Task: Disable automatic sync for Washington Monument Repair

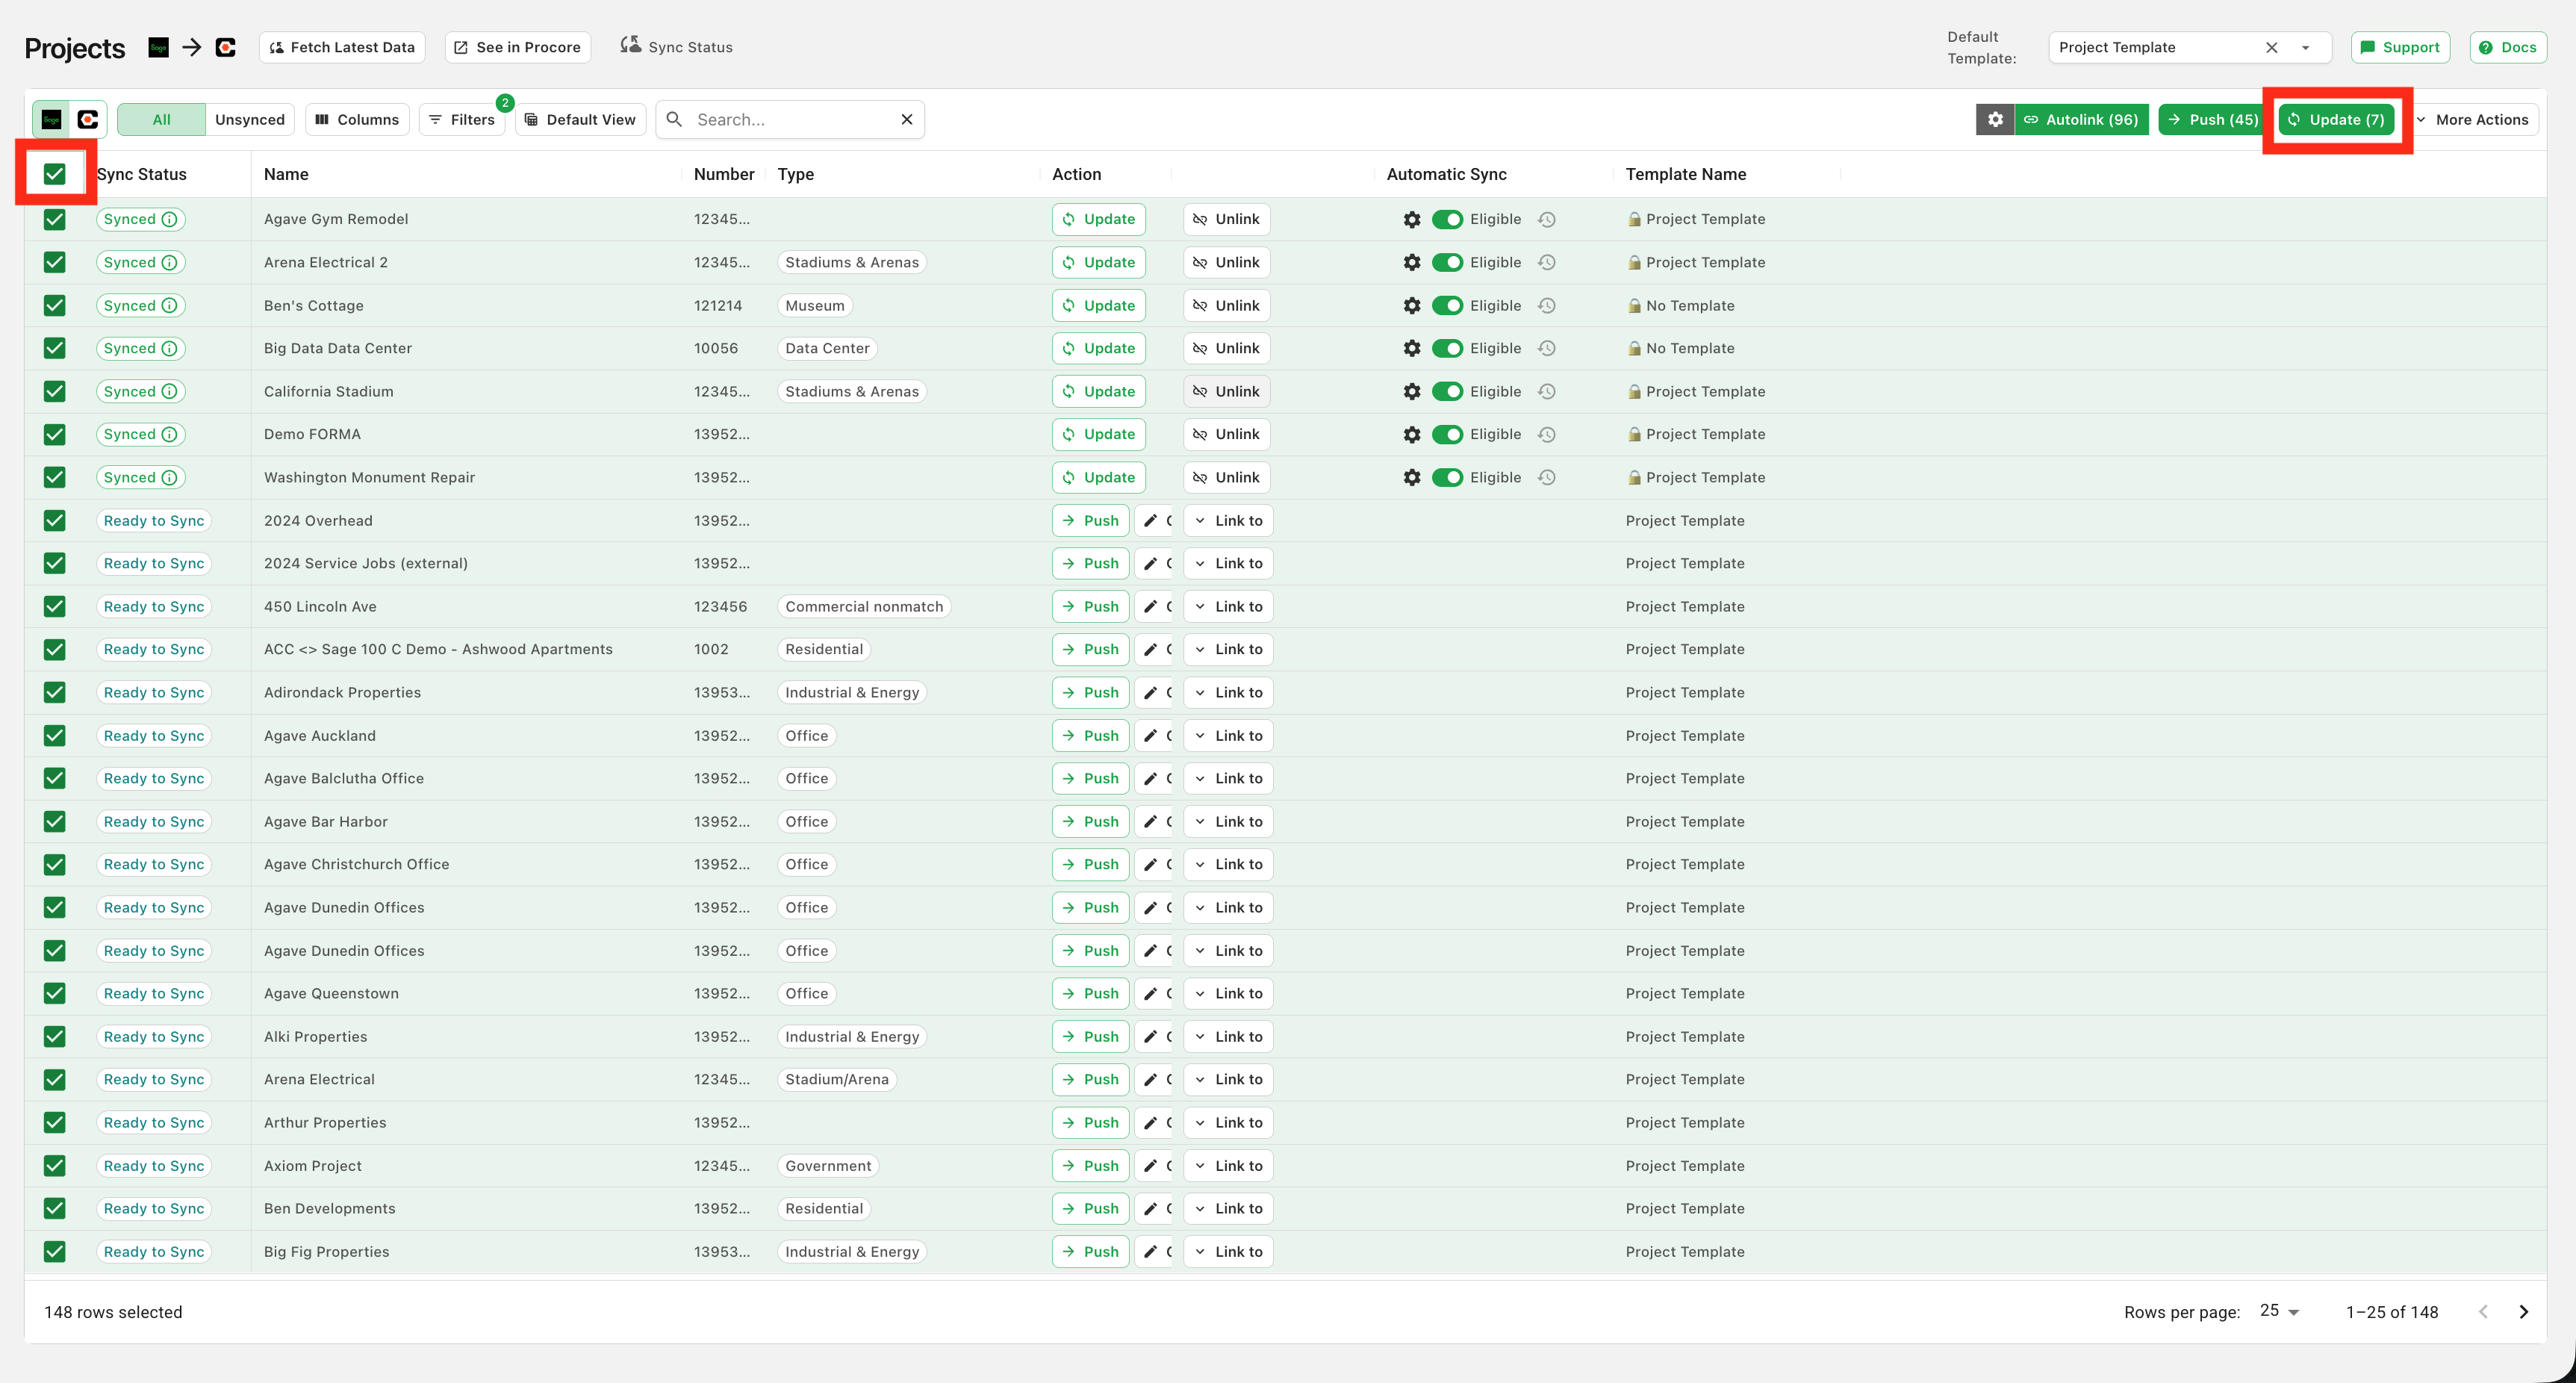Action: (1447, 478)
